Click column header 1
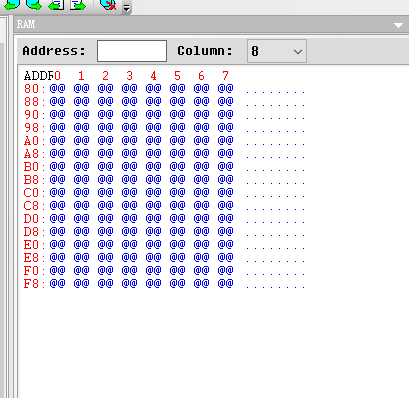 (x=81, y=76)
